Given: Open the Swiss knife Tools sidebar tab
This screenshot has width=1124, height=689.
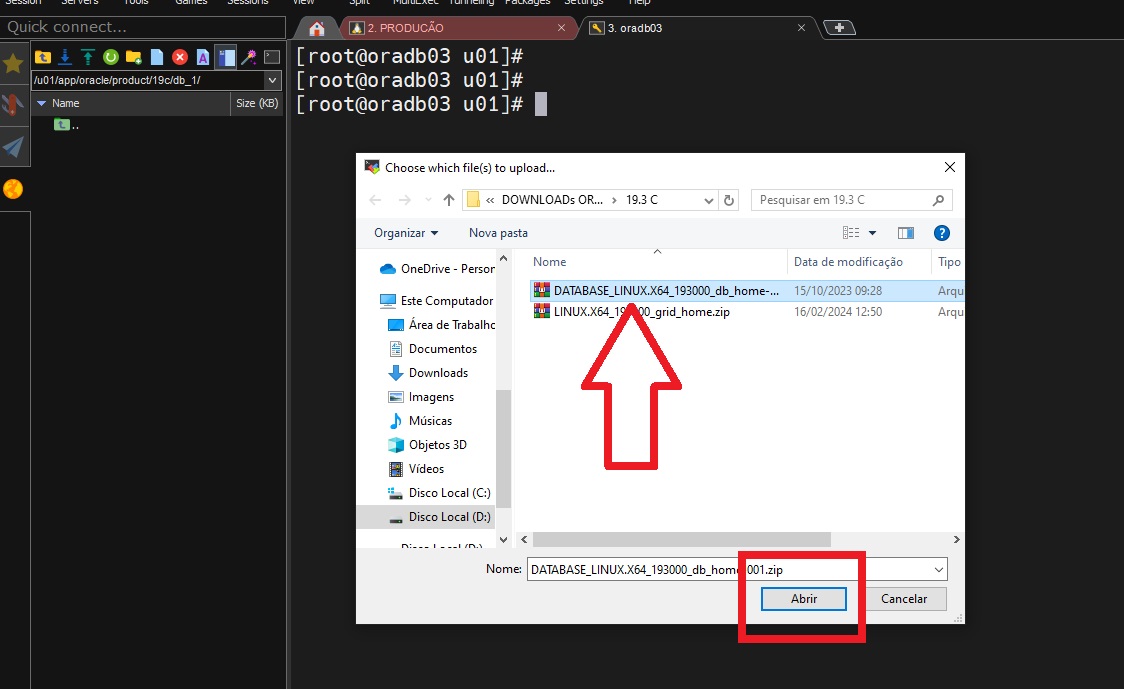Looking at the screenshot, I should 14,105.
